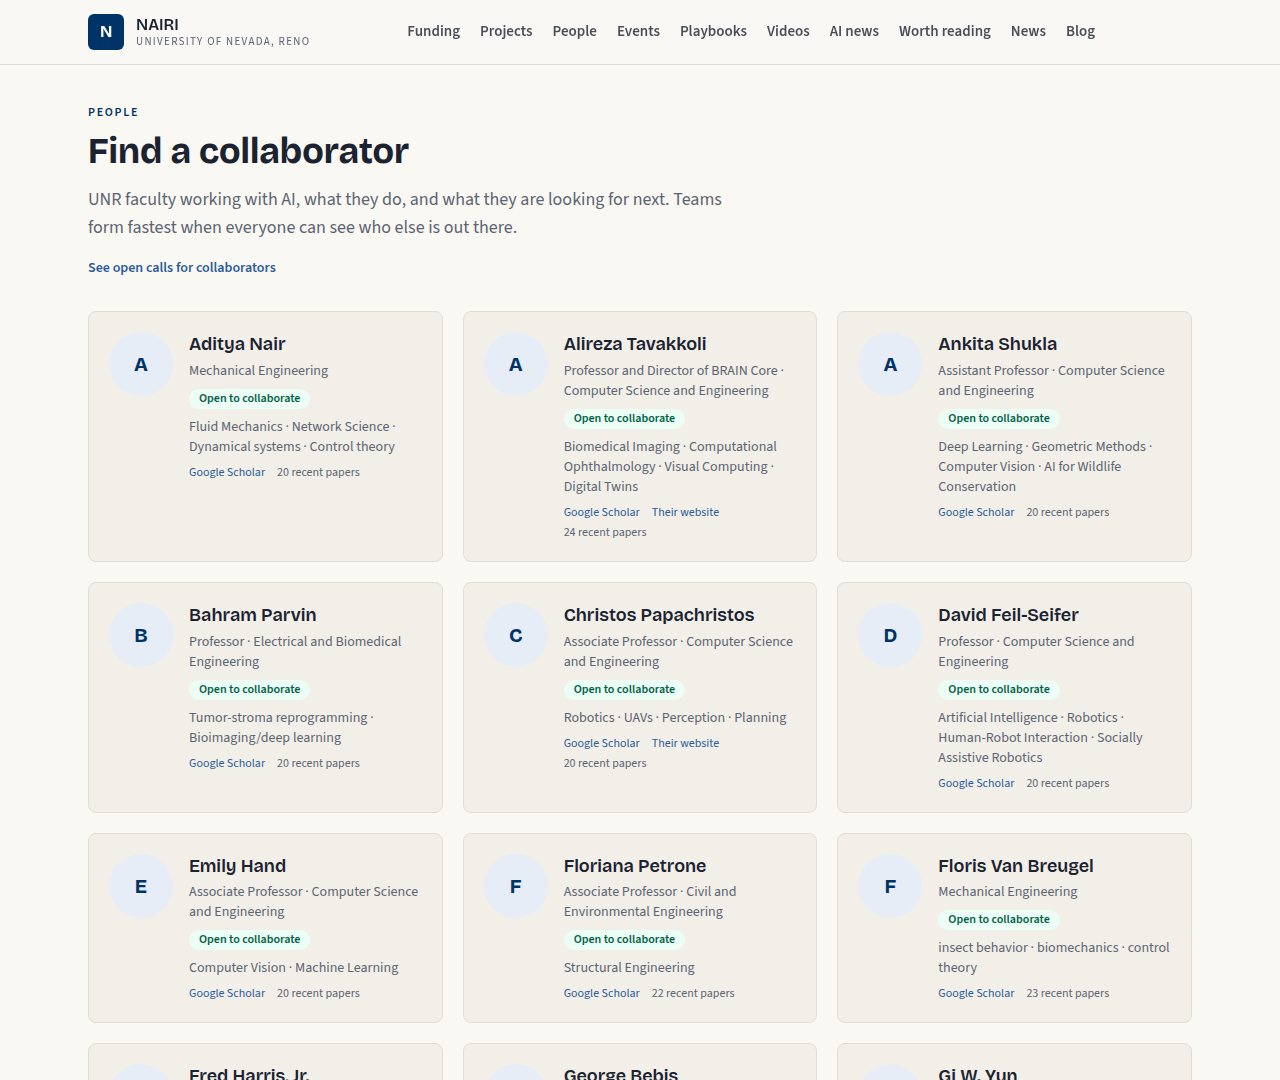
Task: Open the Funding menu item
Action: pyautogui.click(x=434, y=31)
